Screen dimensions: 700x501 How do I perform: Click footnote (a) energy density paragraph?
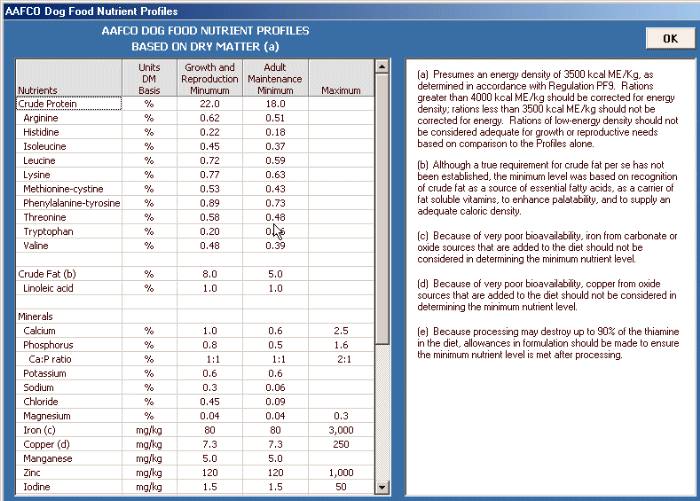coord(547,109)
